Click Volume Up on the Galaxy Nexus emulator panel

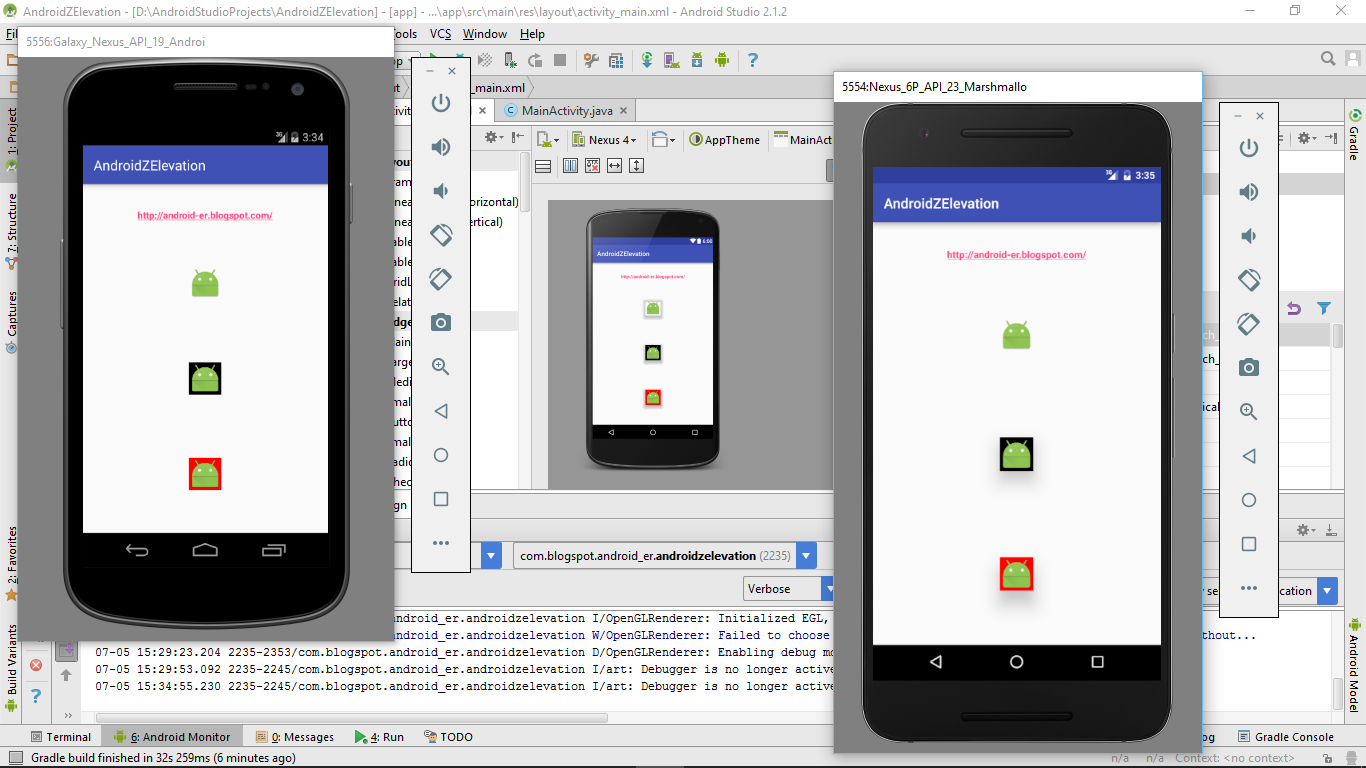440,146
